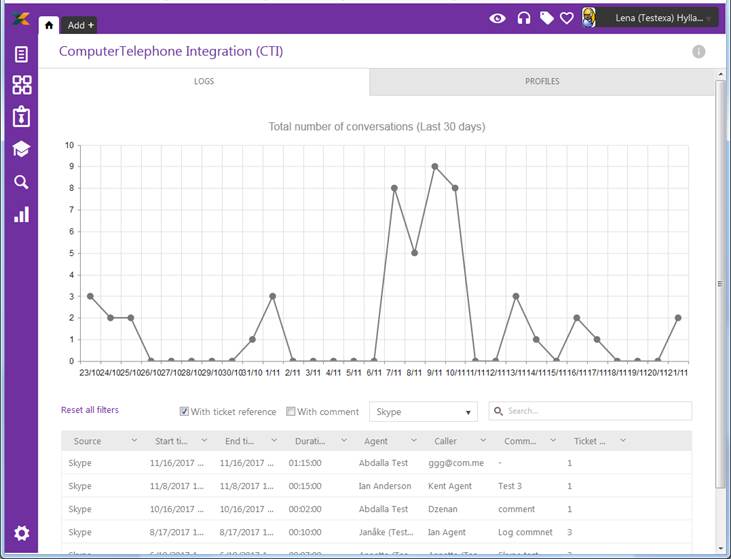Expand the Agent column filter arrow
Viewport: 731px width, 559px height.
coord(411,441)
